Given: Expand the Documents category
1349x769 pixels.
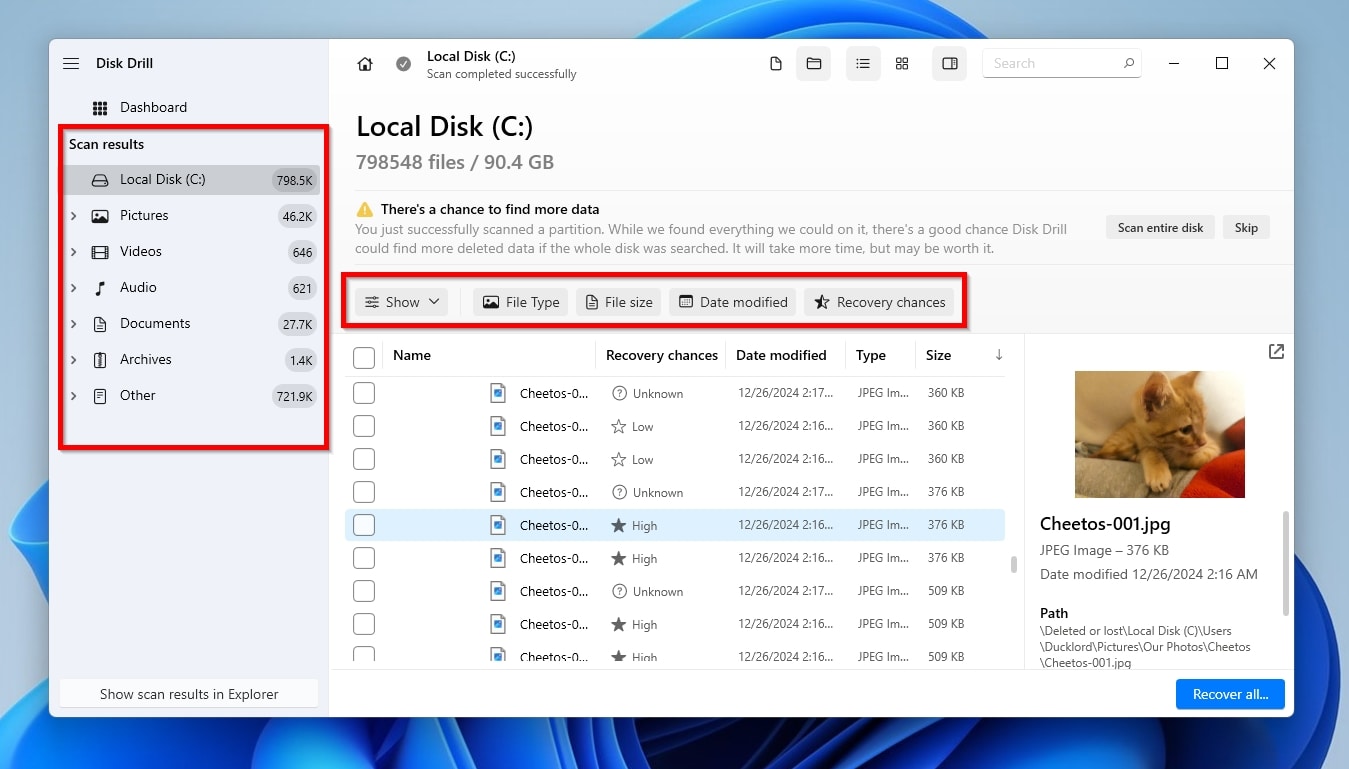Looking at the screenshot, I should pyautogui.click(x=74, y=324).
